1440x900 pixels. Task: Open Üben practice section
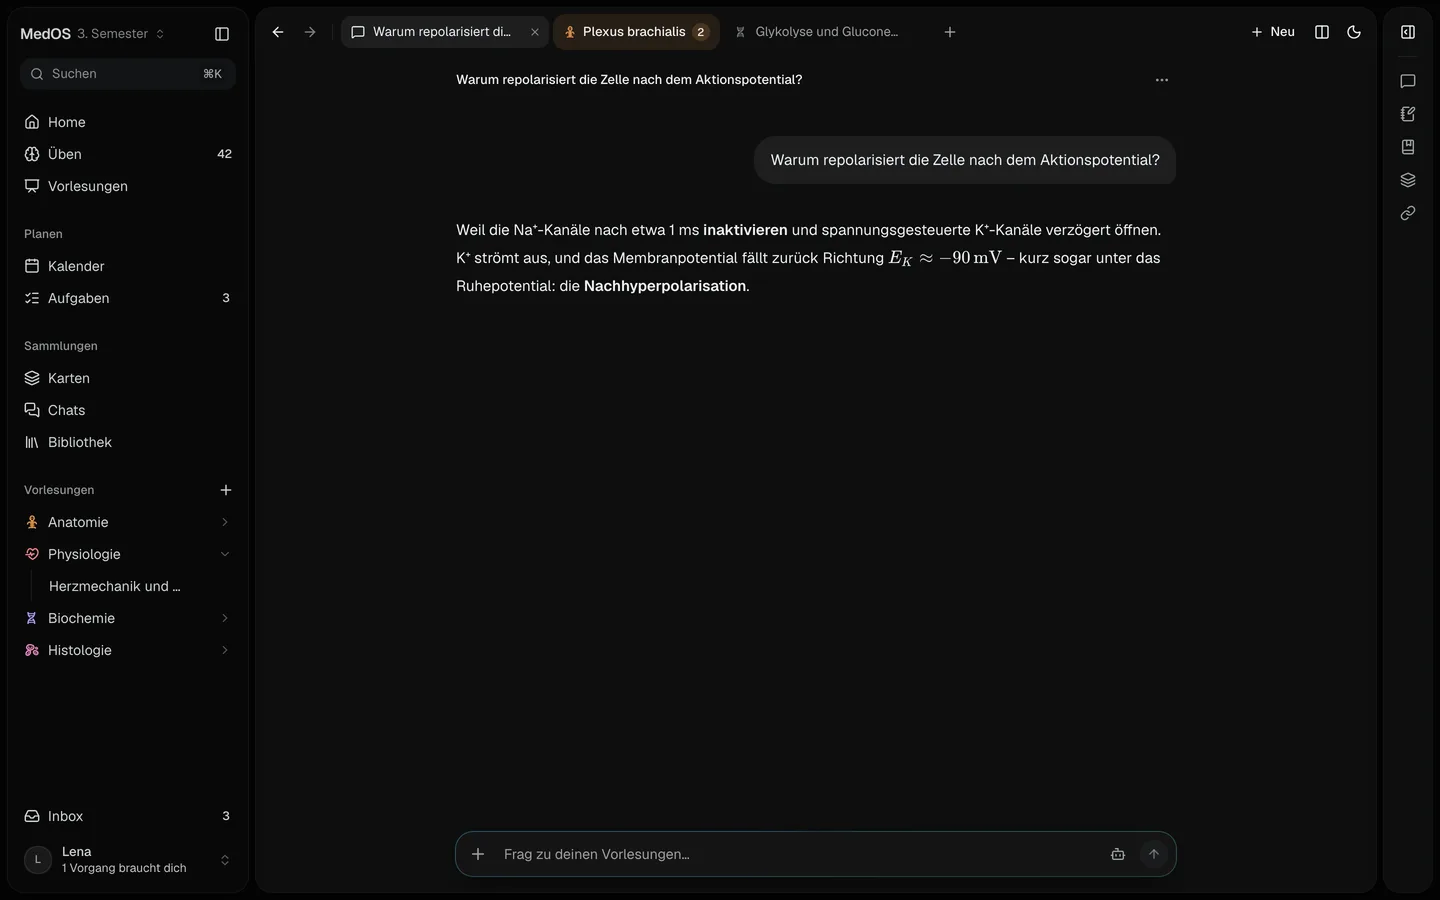pyautogui.click(x=128, y=154)
